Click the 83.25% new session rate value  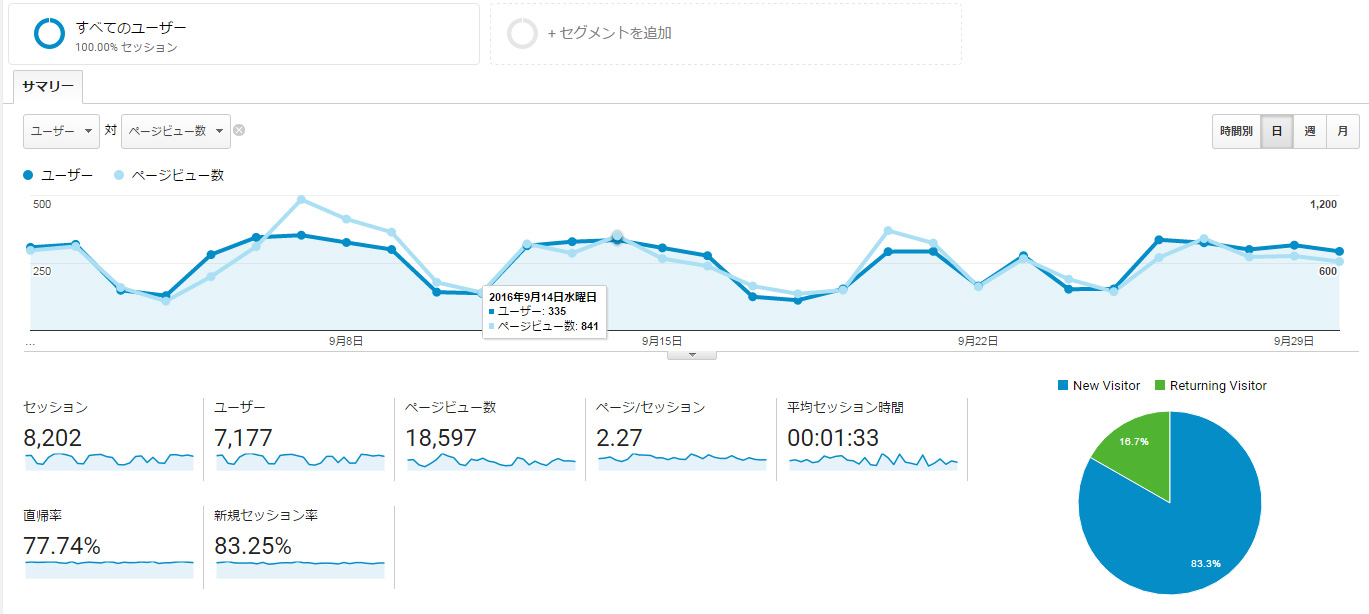point(253,546)
